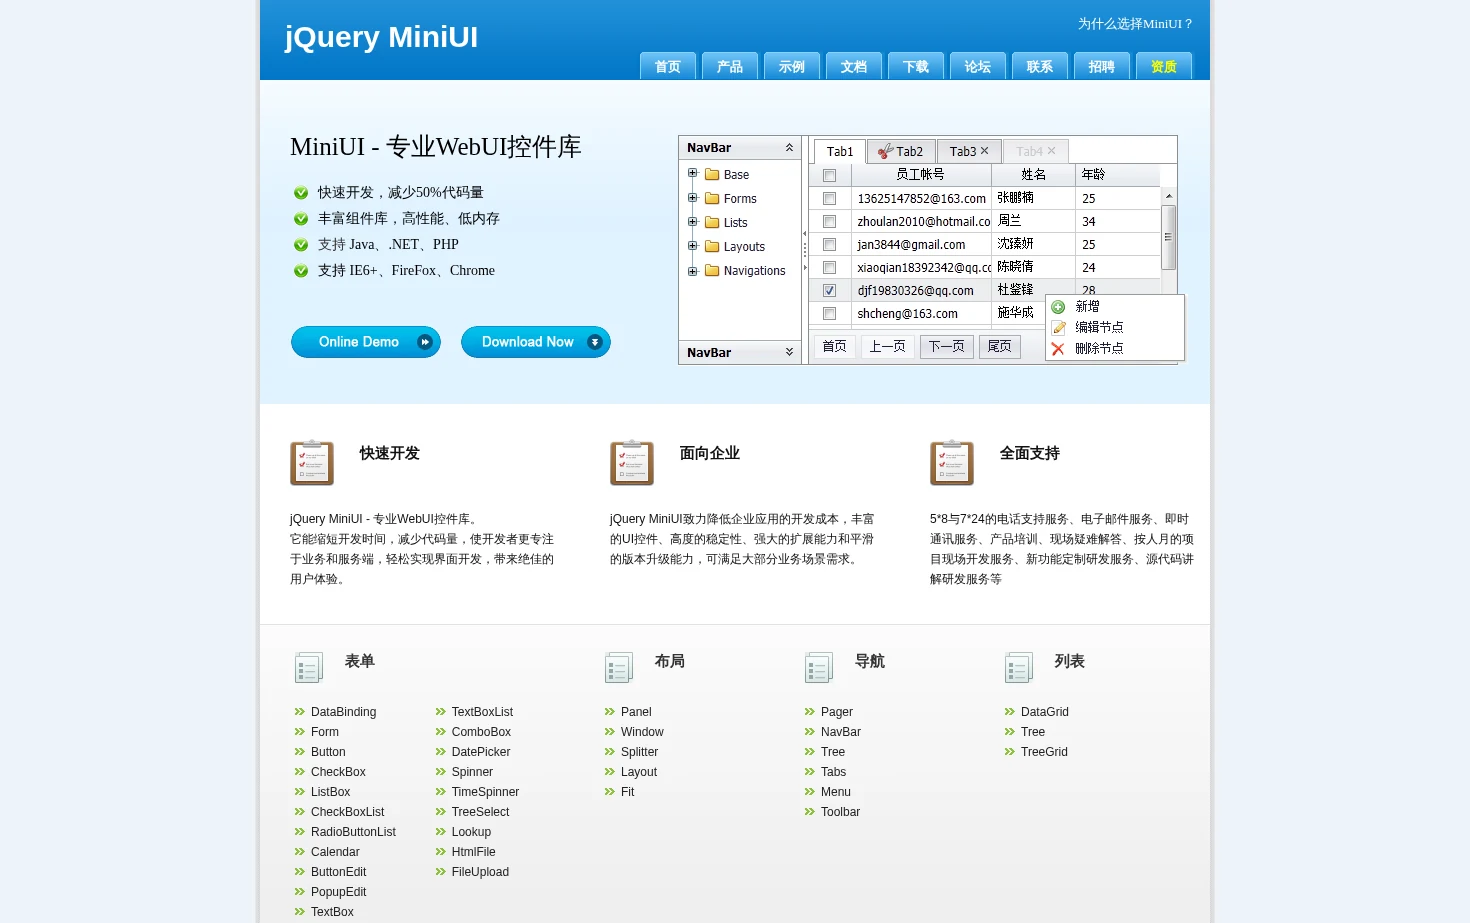Click the clipboard icon next to 快速开发
Viewport: 1470px width, 923px height.
[x=312, y=463]
